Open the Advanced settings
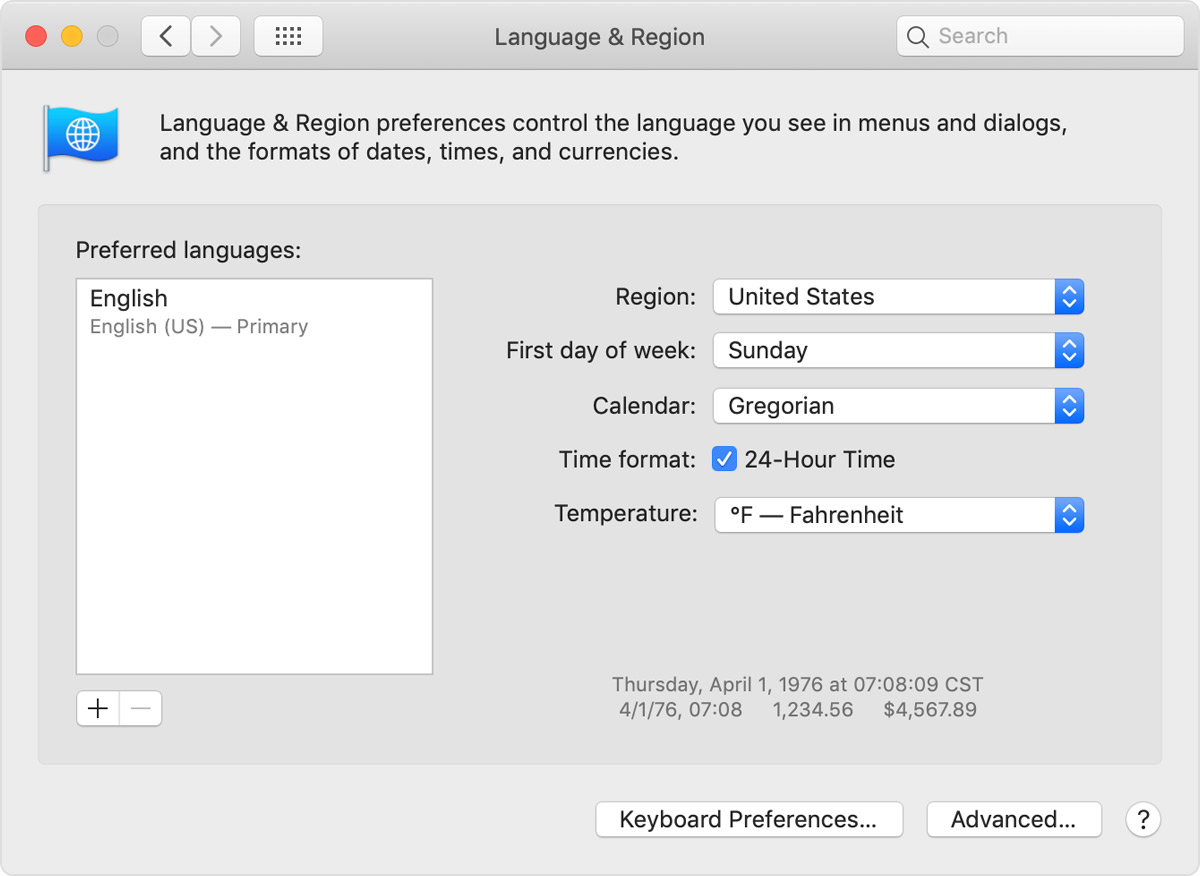This screenshot has width=1200, height=876. (1014, 820)
